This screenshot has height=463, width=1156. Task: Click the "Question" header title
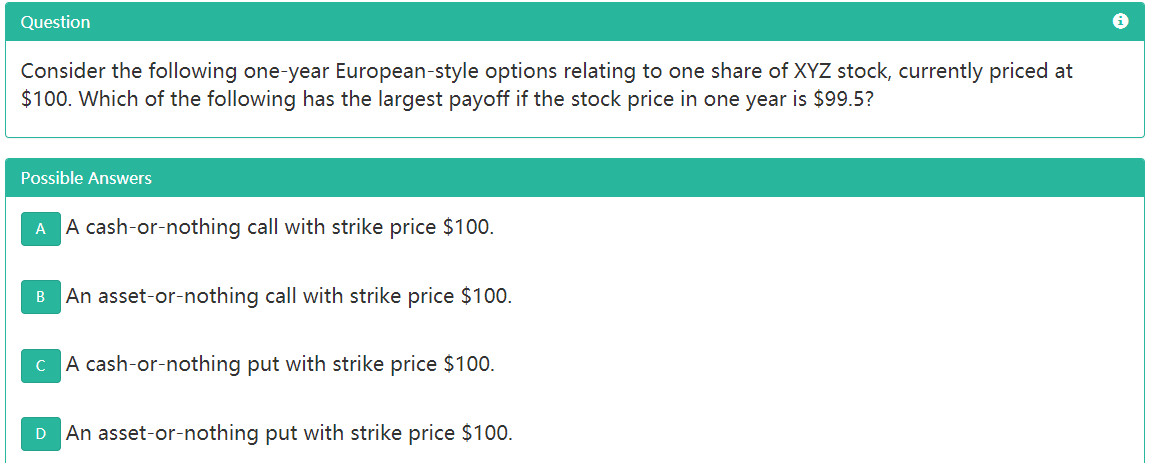click(x=55, y=22)
